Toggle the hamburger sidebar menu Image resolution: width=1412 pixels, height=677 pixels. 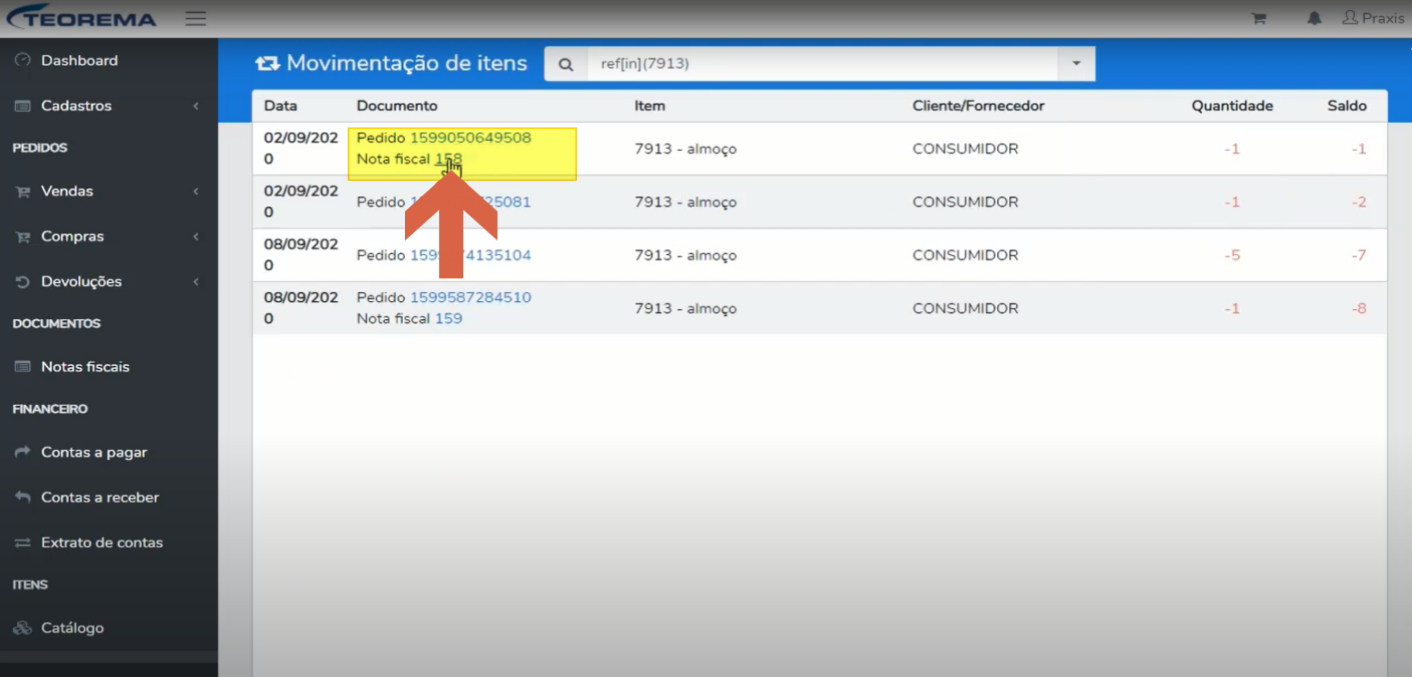[196, 19]
